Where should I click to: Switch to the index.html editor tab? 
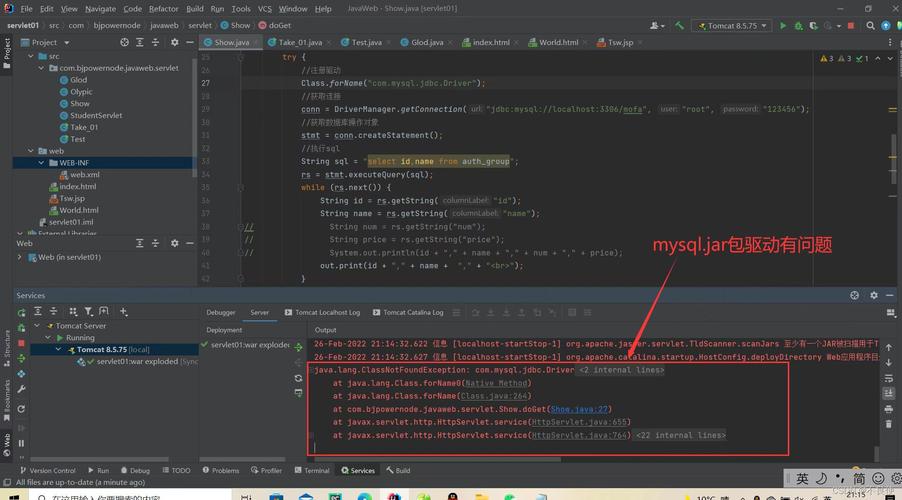coord(491,43)
